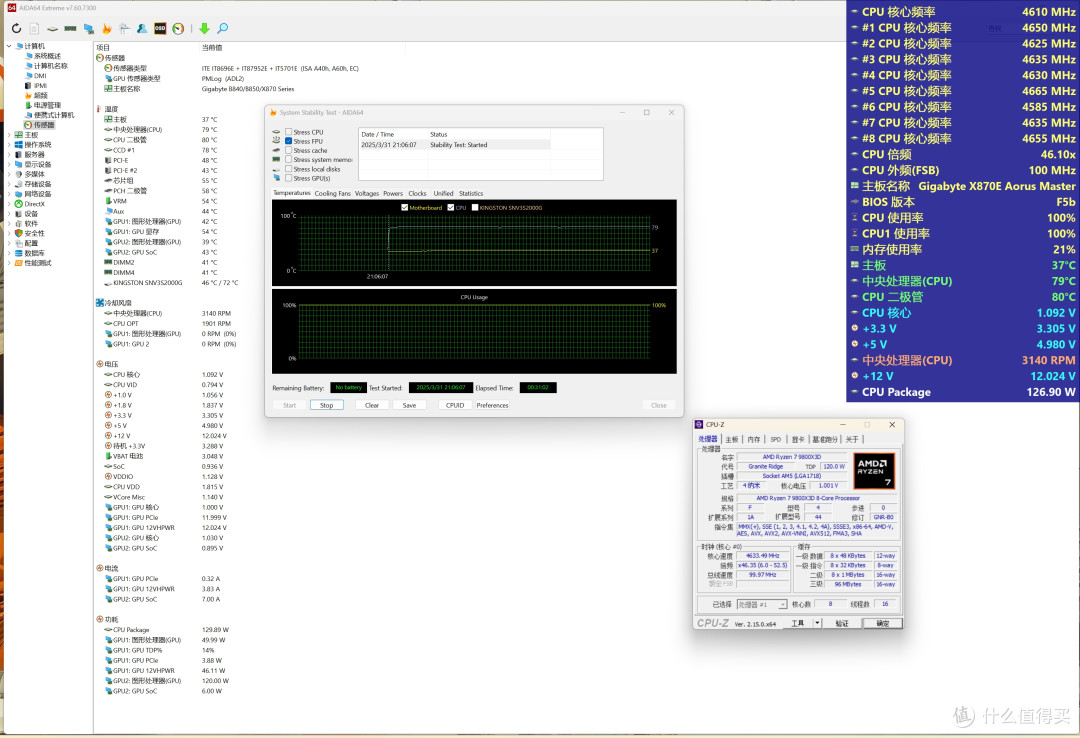Click the 温度 thermometer icon in sensor list
Viewport: 1080px width, 738px height.
pyautogui.click(x=99, y=109)
